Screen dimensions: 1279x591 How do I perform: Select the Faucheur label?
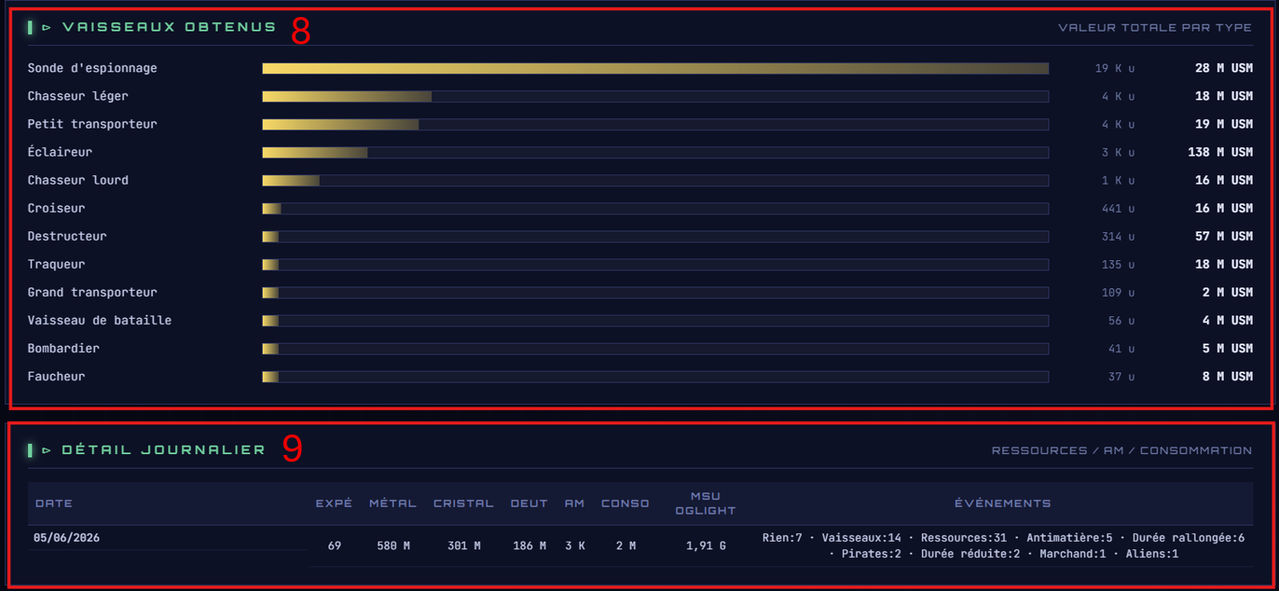pyautogui.click(x=56, y=376)
